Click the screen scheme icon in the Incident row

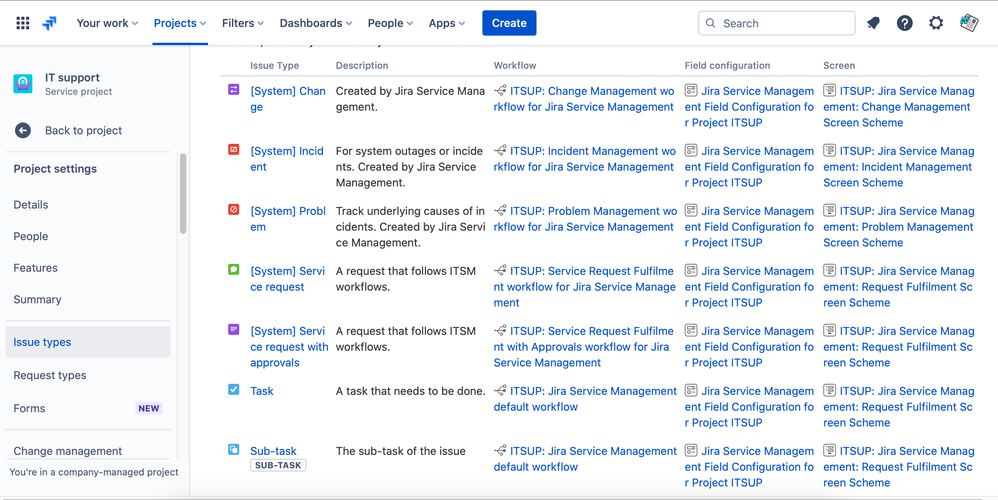(829, 150)
